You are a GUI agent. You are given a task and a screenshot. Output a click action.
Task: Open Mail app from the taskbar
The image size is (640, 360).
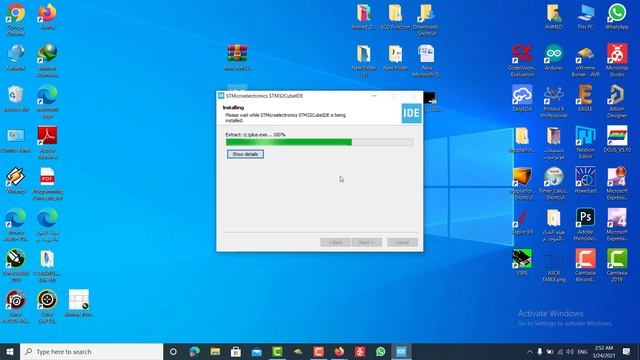[x=256, y=351]
